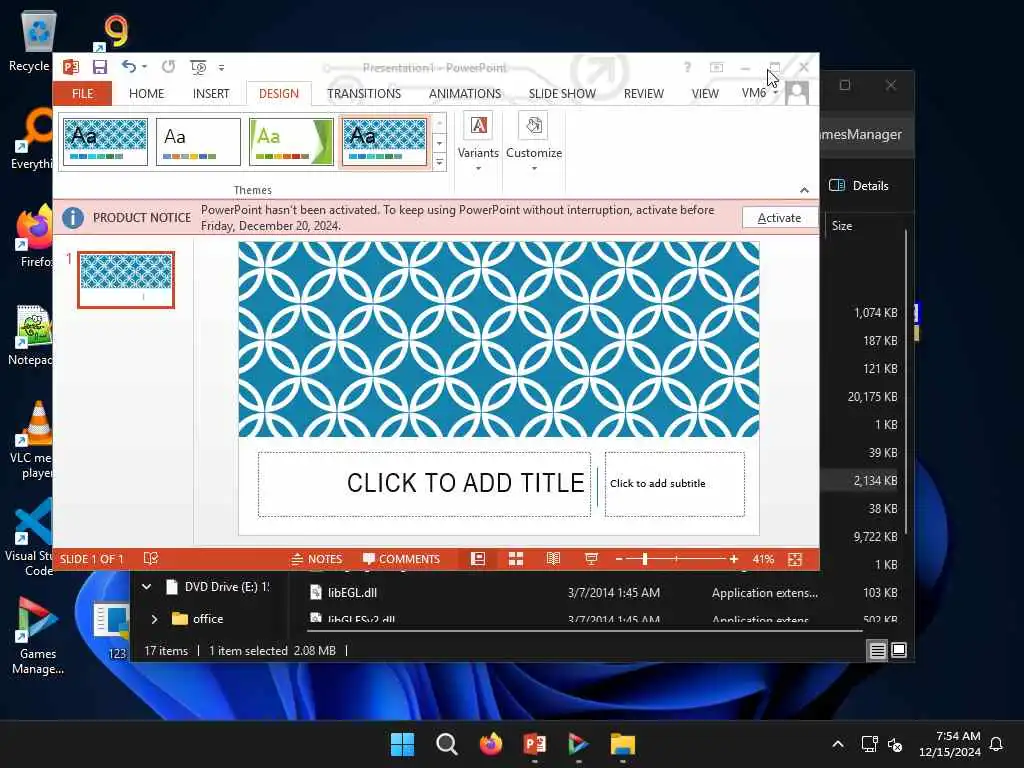Open File Explorer from the taskbar
This screenshot has height=768, width=1024.
622,744
